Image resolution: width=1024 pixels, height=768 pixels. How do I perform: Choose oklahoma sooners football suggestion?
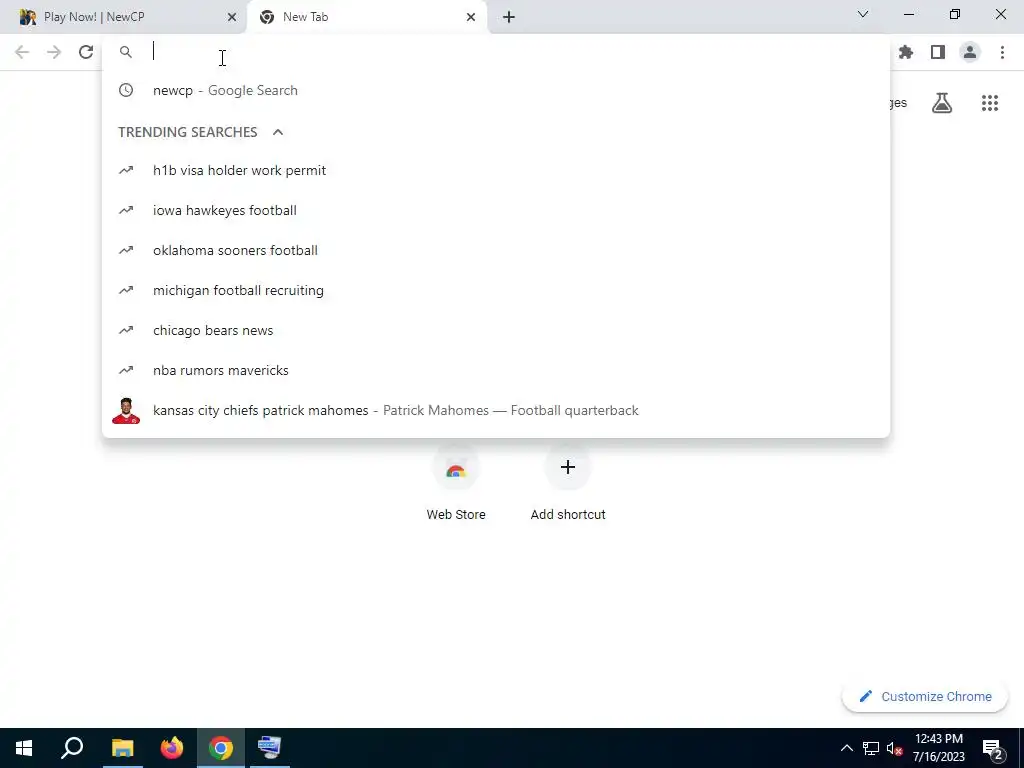[x=496, y=250]
